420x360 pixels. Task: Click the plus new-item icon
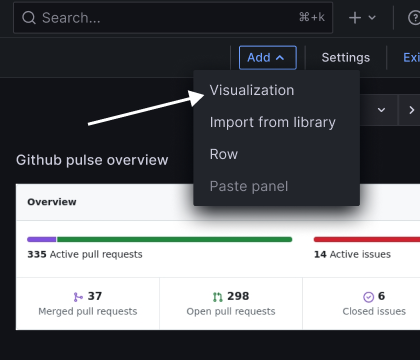355,17
